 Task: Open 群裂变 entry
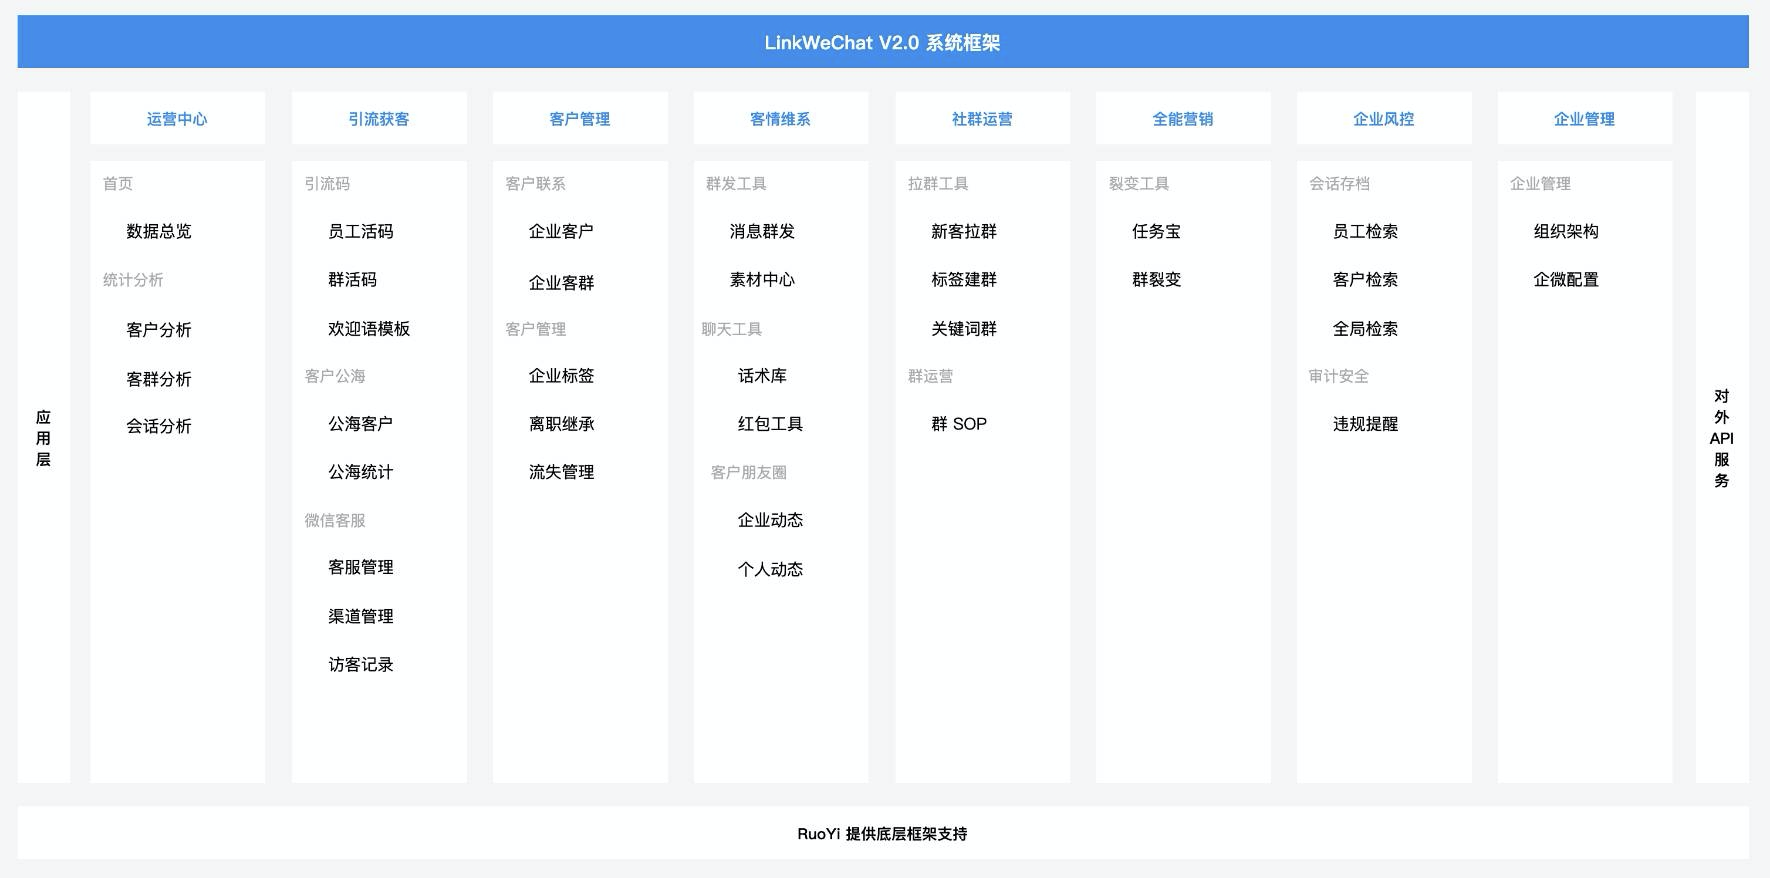(x=1157, y=279)
